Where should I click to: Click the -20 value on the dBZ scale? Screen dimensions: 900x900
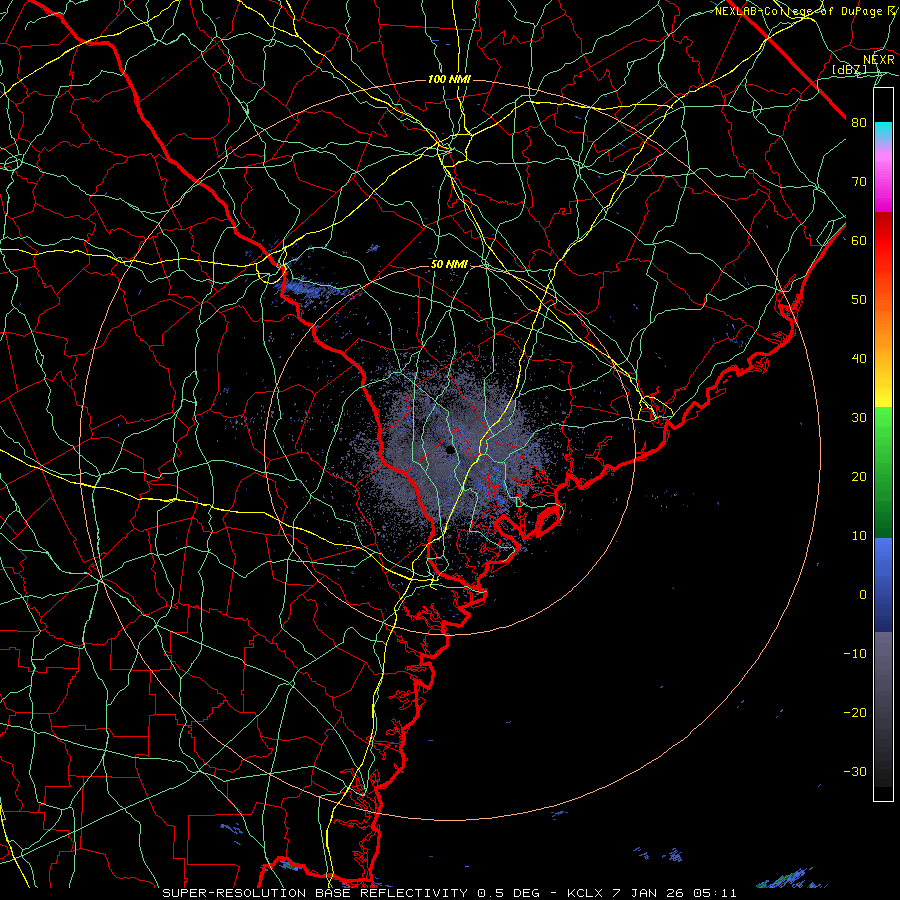click(x=855, y=712)
